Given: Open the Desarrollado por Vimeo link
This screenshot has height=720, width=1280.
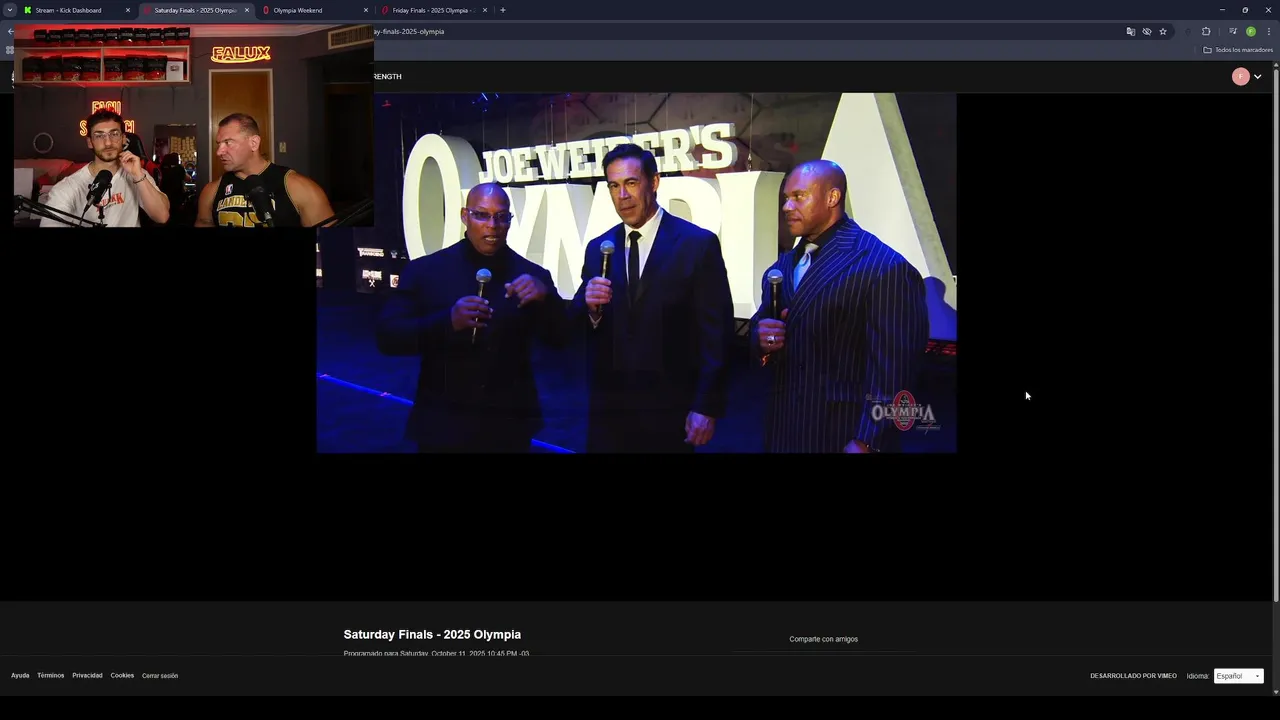Looking at the screenshot, I should (1133, 676).
